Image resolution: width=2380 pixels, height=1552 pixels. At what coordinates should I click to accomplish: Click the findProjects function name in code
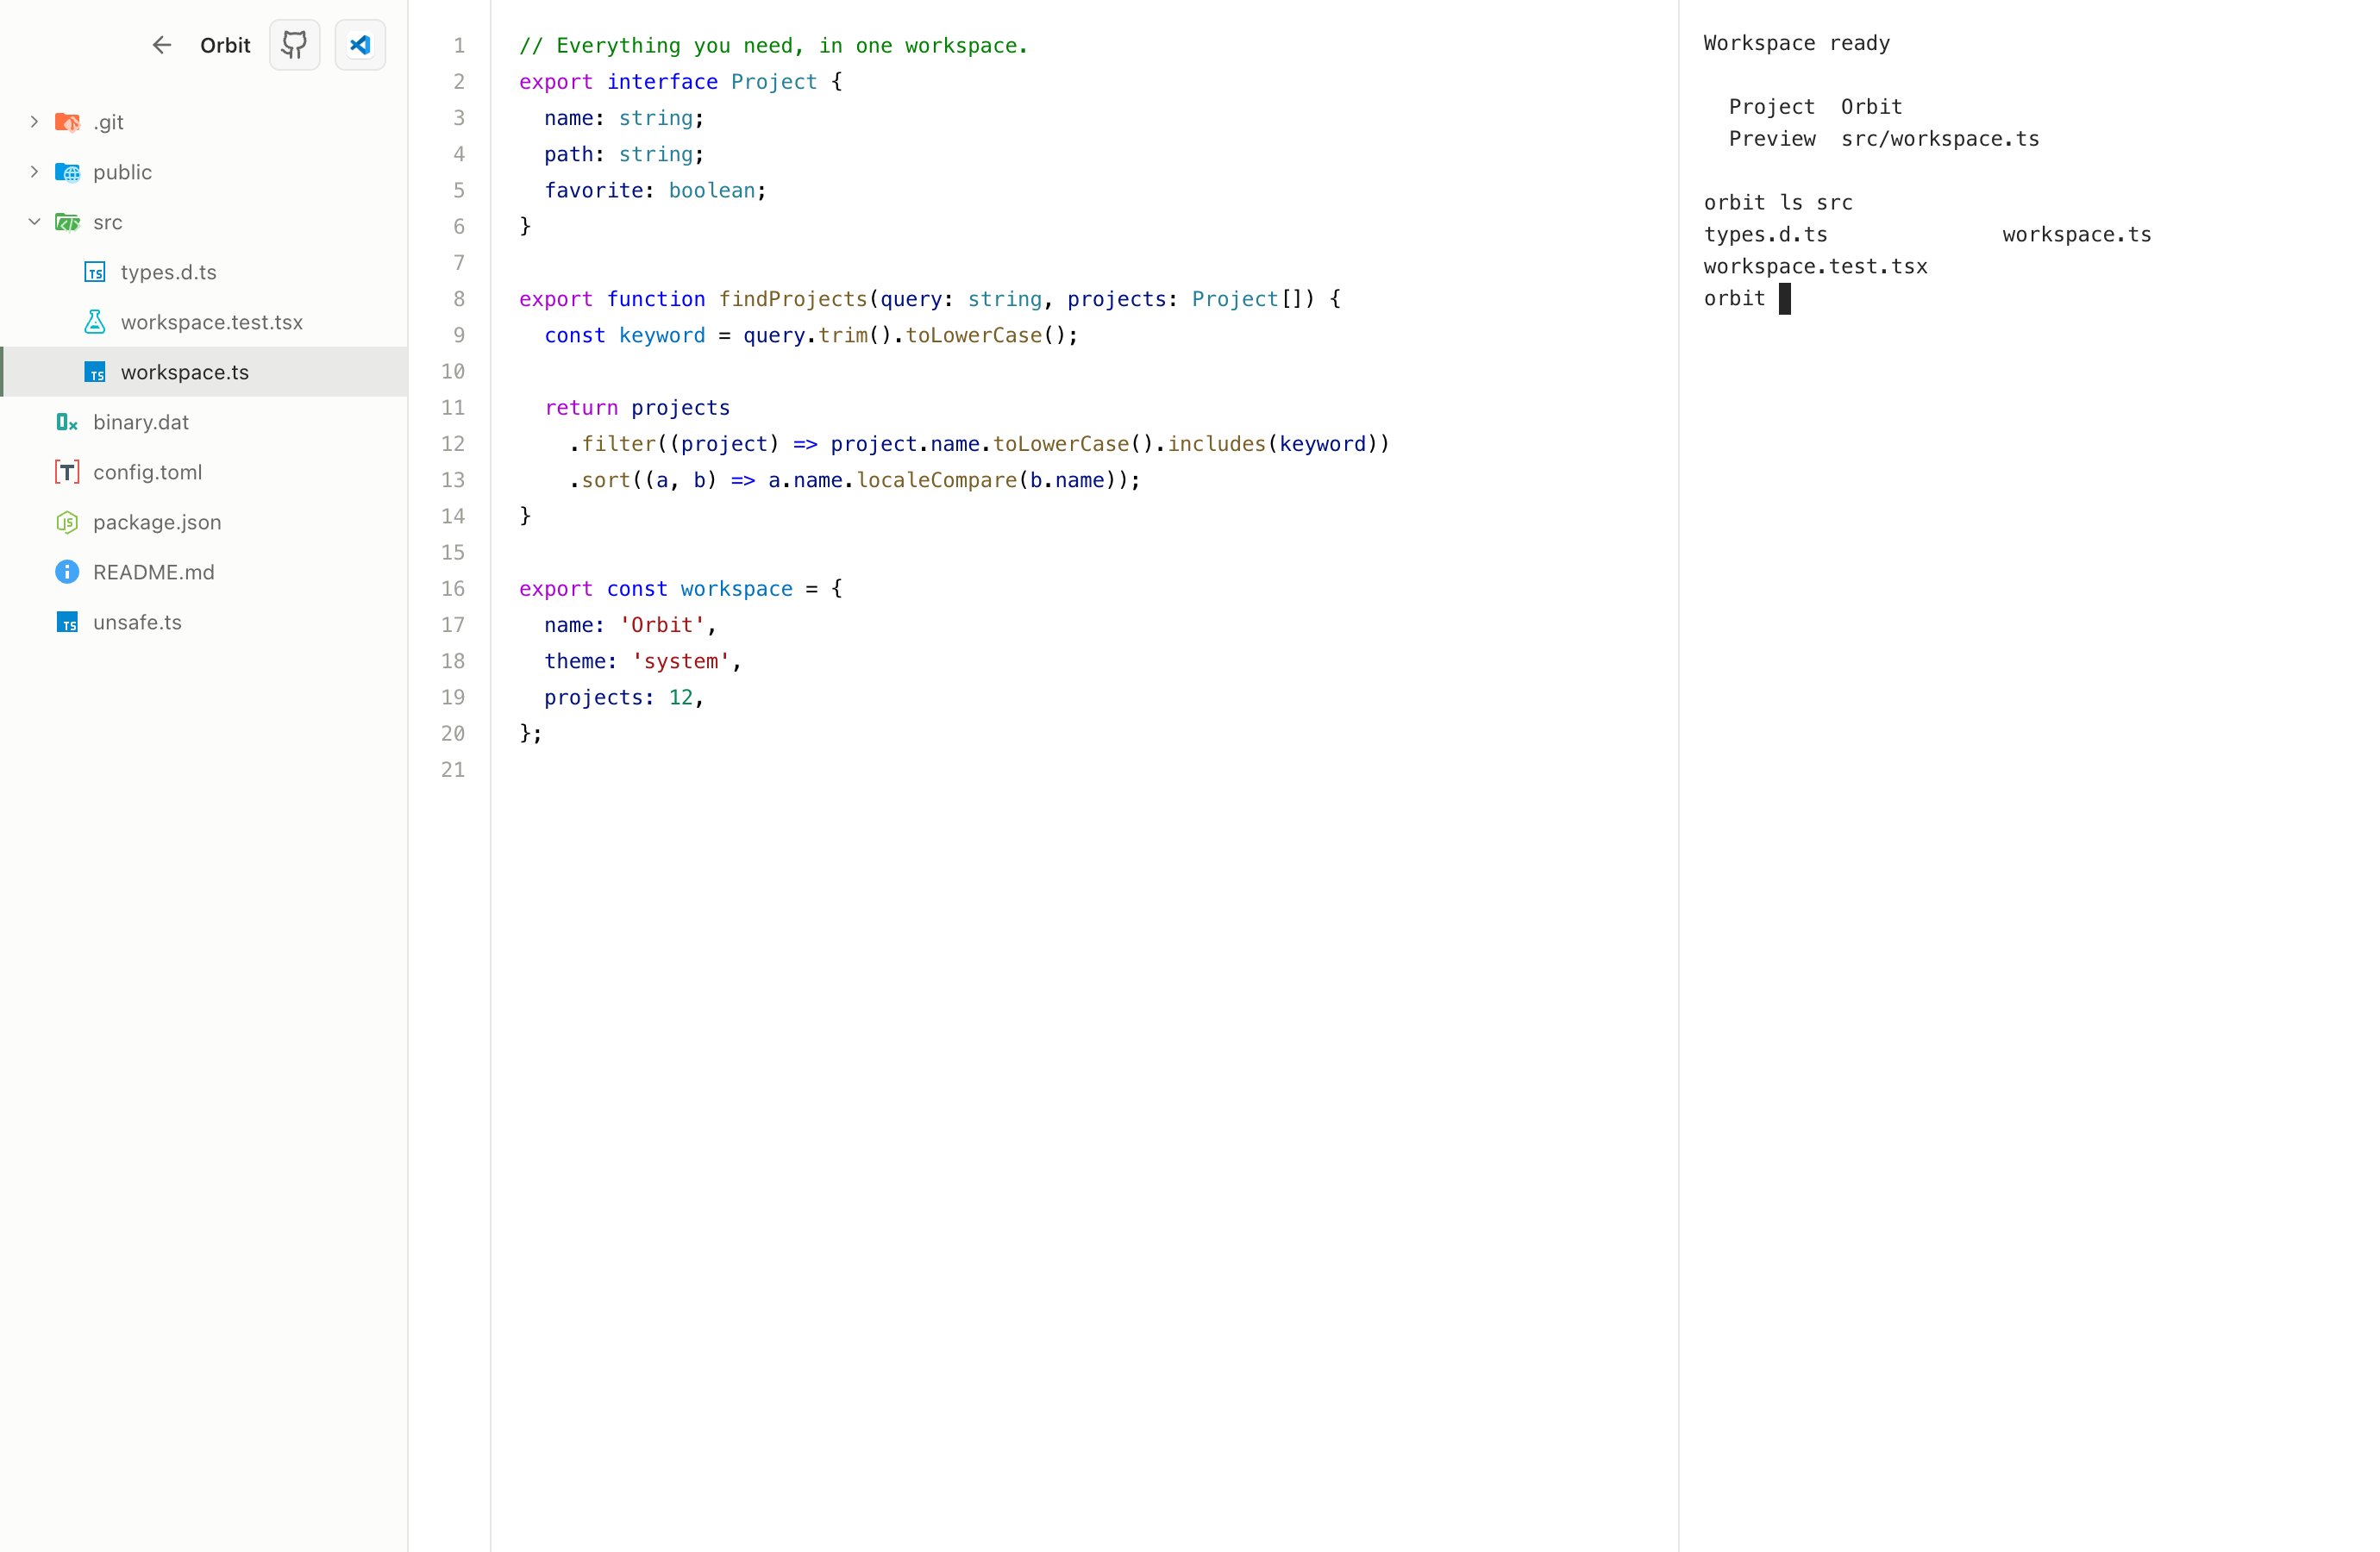point(793,299)
